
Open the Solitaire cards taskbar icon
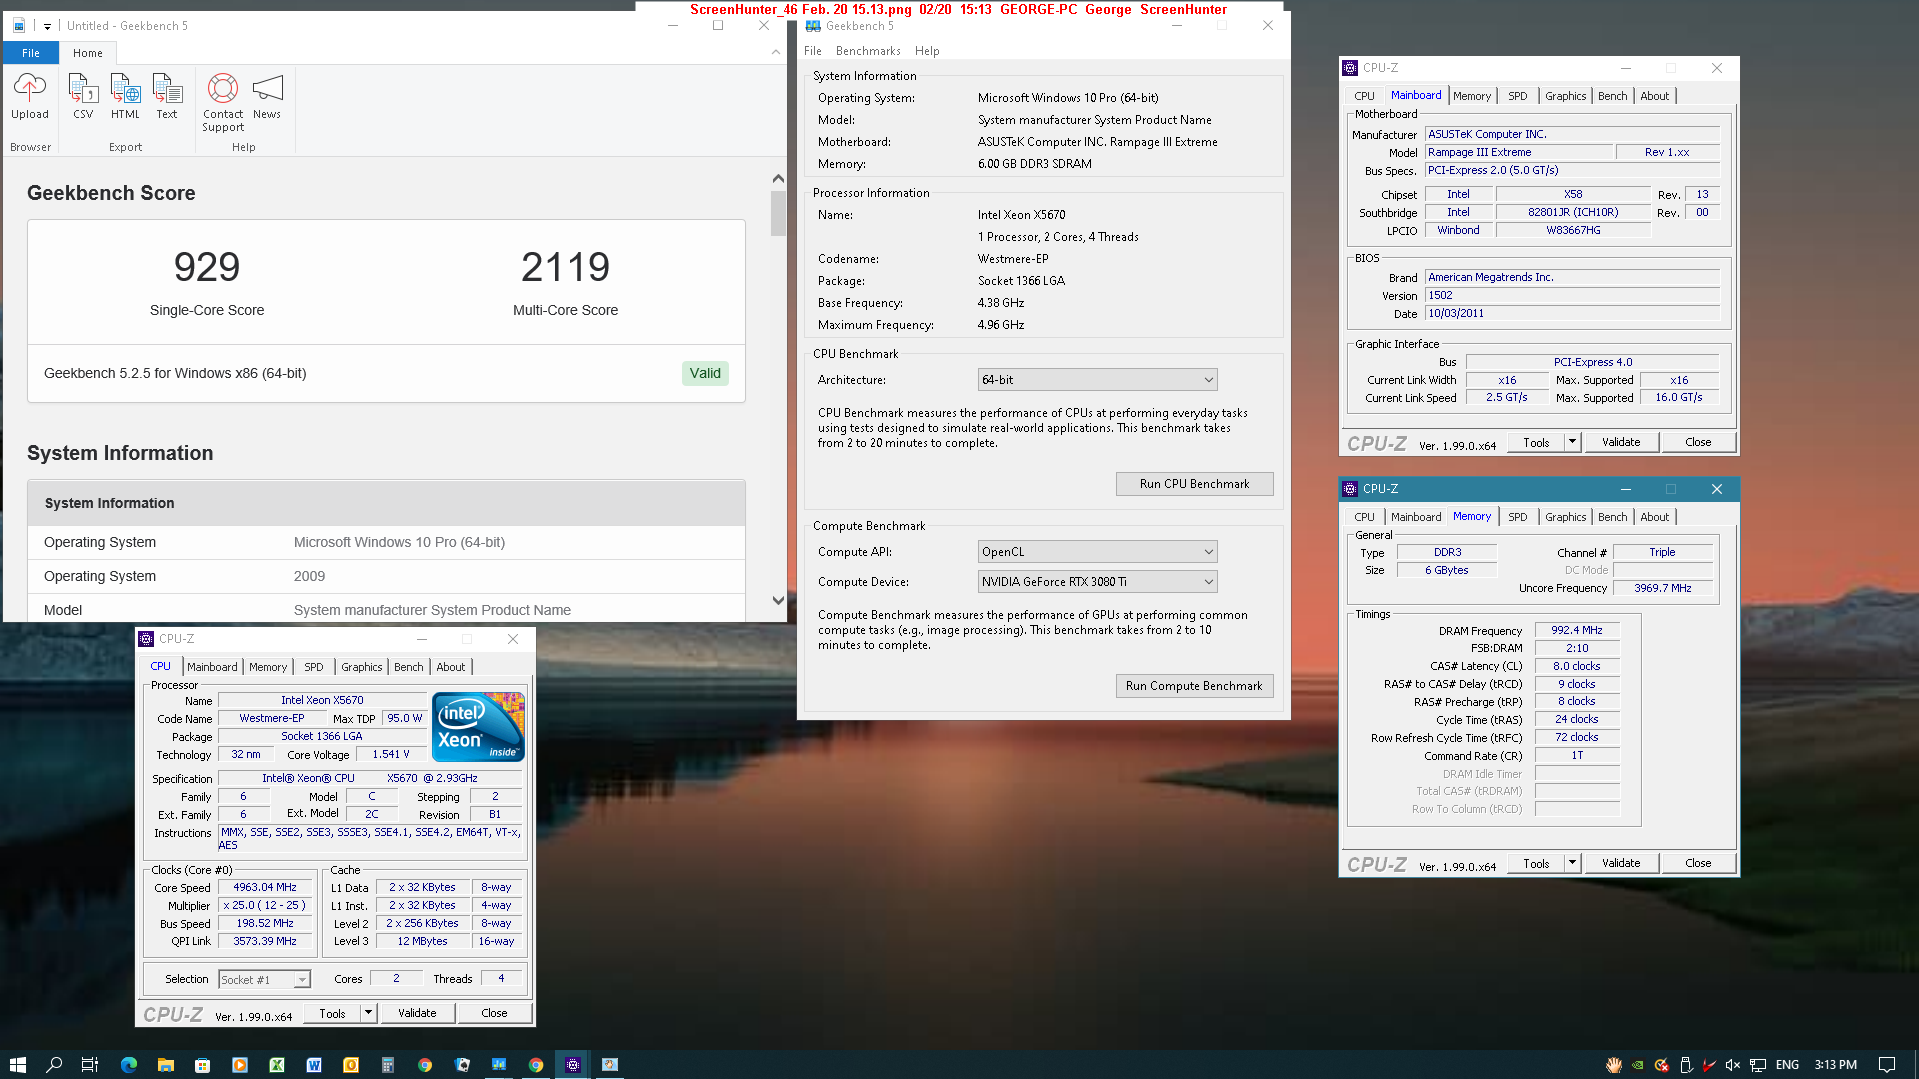click(x=462, y=1065)
